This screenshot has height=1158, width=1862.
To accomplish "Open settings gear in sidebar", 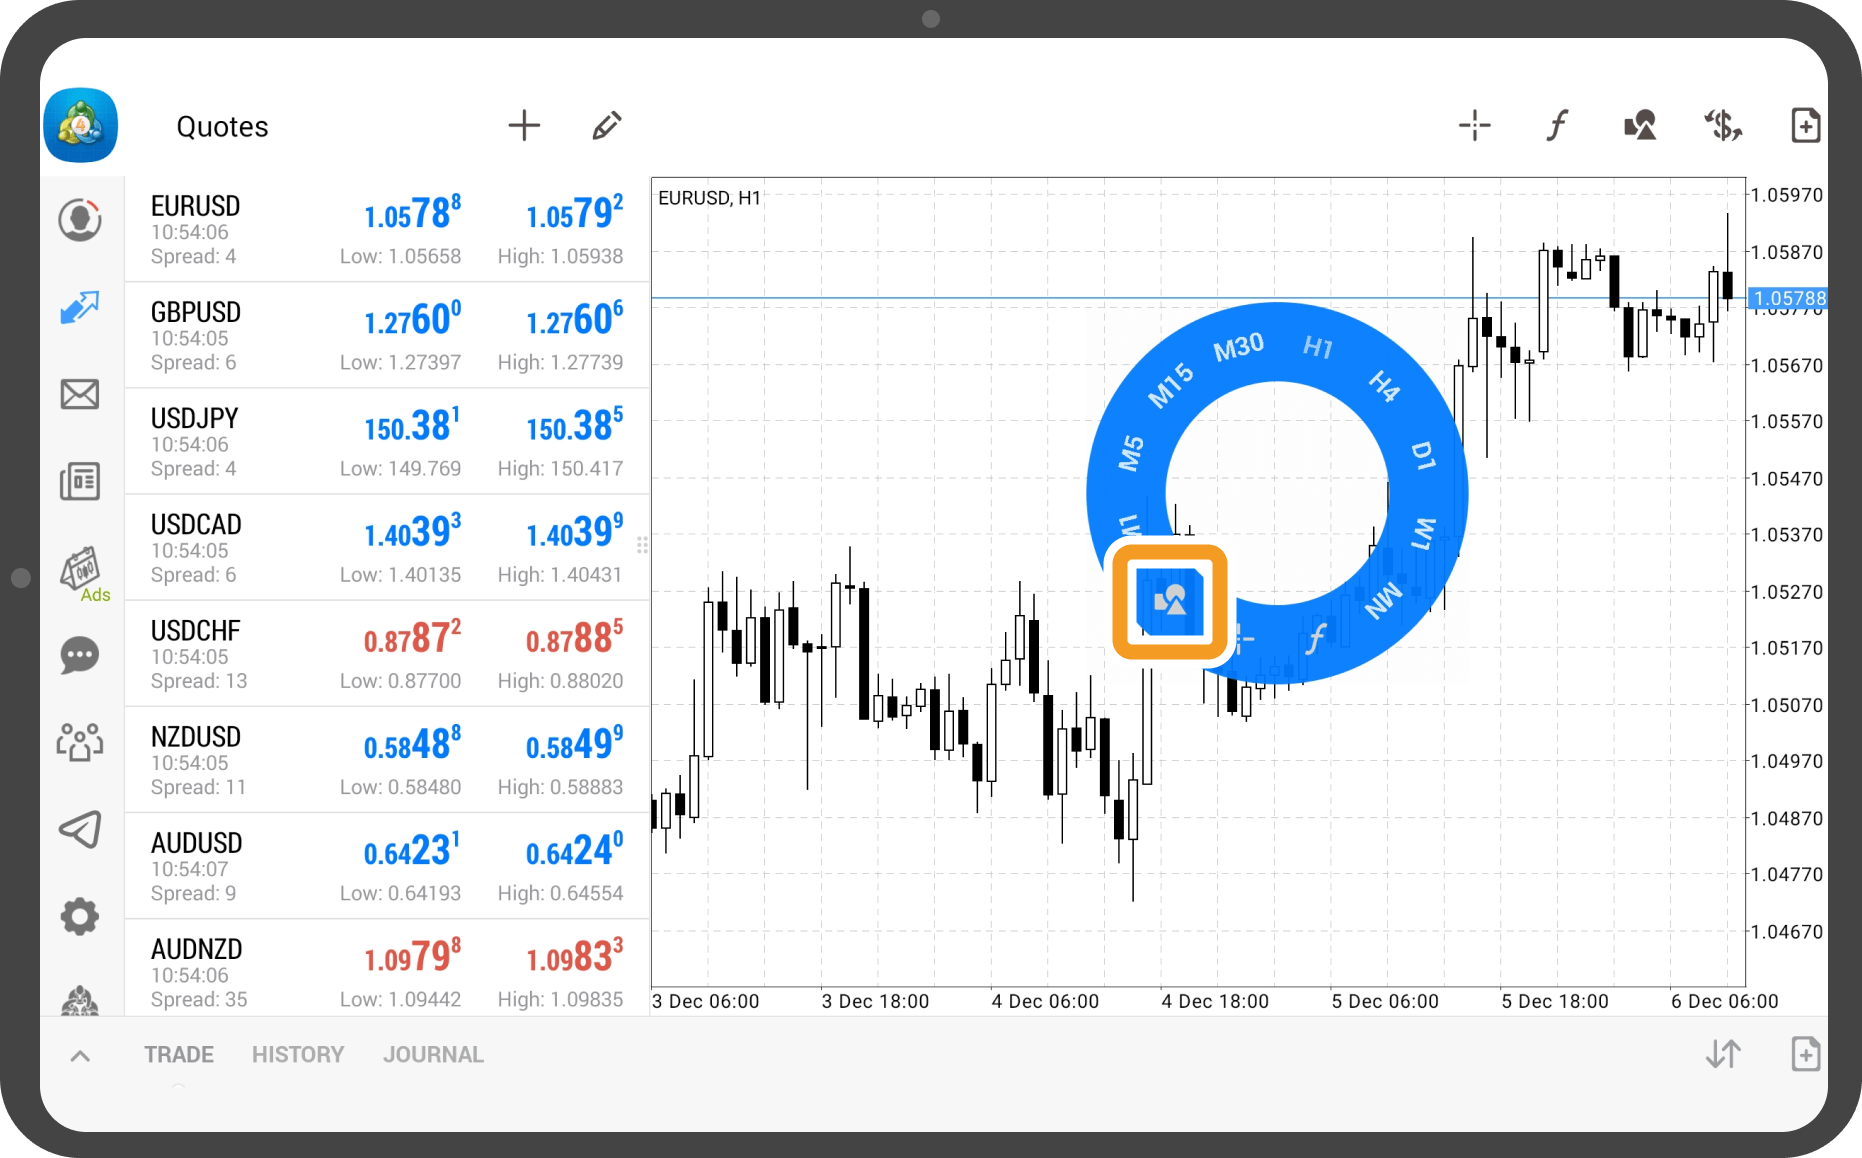I will tap(80, 916).
